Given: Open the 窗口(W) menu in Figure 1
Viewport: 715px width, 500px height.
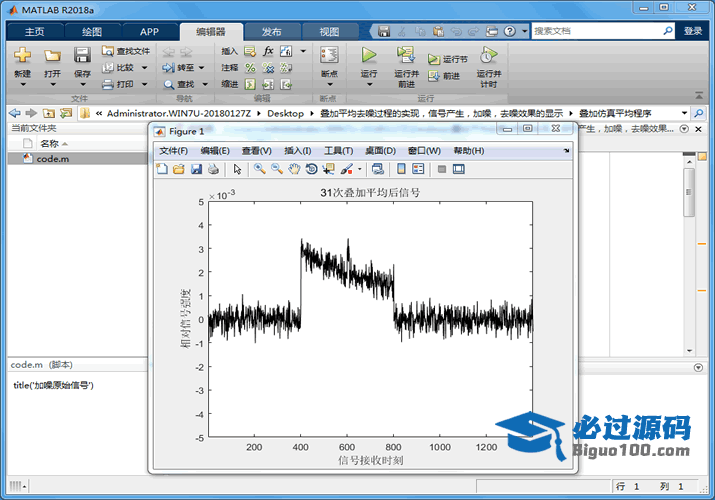Looking at the screenshot, I should [x=424, y=150].
